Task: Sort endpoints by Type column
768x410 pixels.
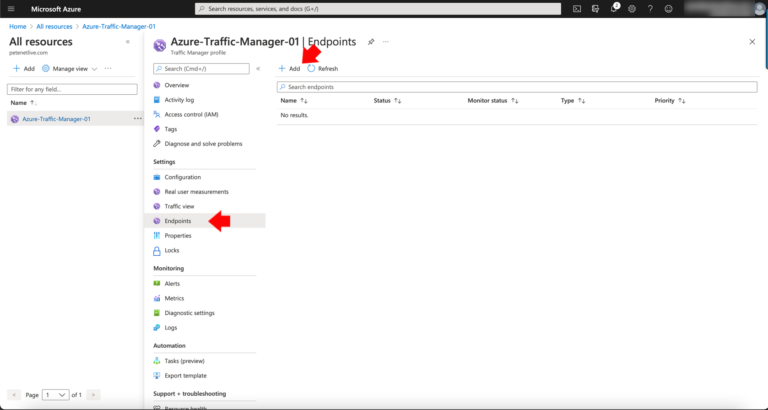Action: point(573,100)
